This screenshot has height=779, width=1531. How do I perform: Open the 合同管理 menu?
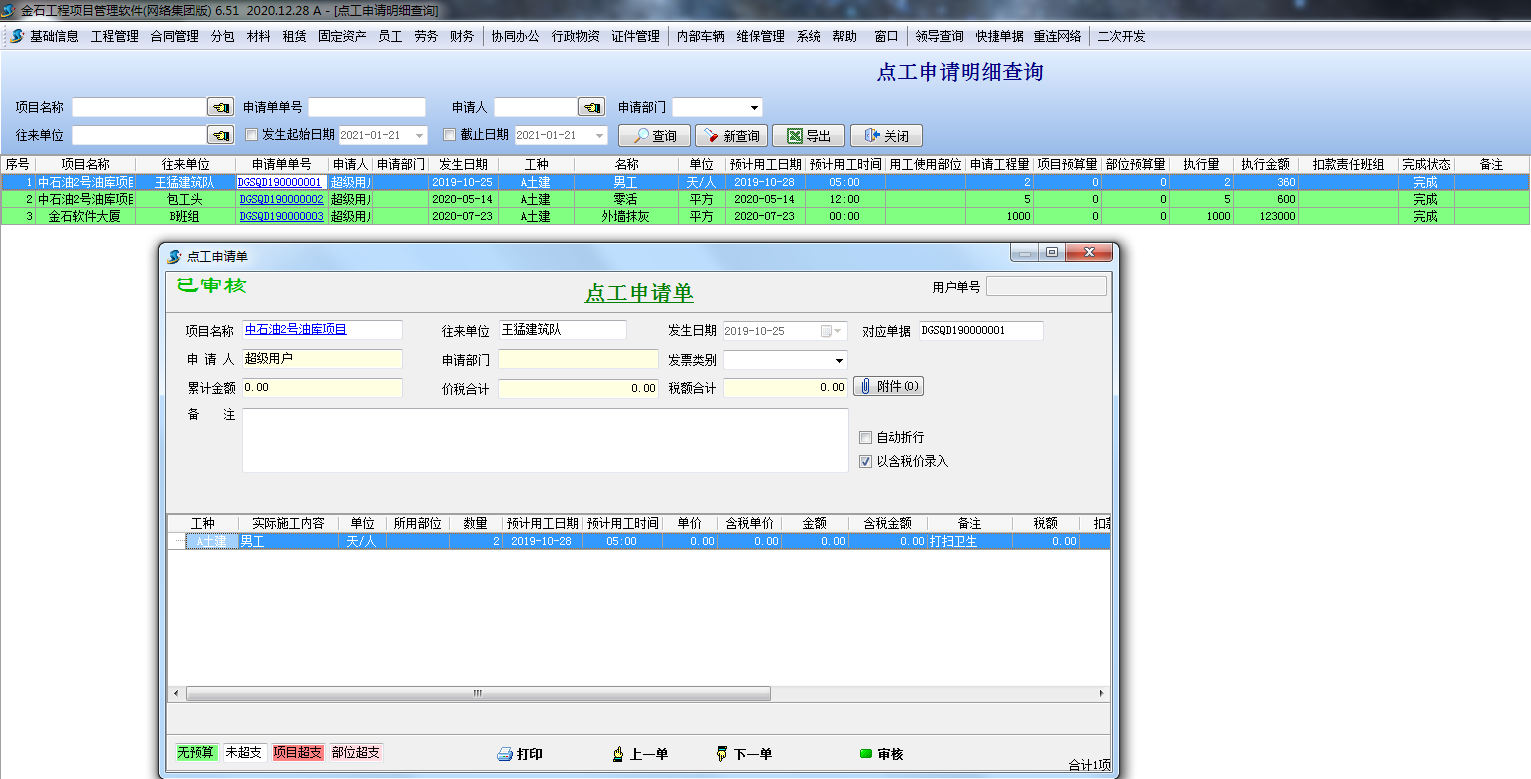pyautogui.click(x=174, y=36)
